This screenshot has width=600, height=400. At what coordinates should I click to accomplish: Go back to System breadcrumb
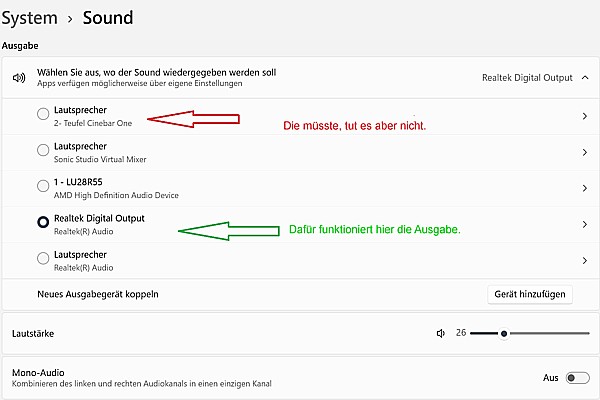[29, 18]
